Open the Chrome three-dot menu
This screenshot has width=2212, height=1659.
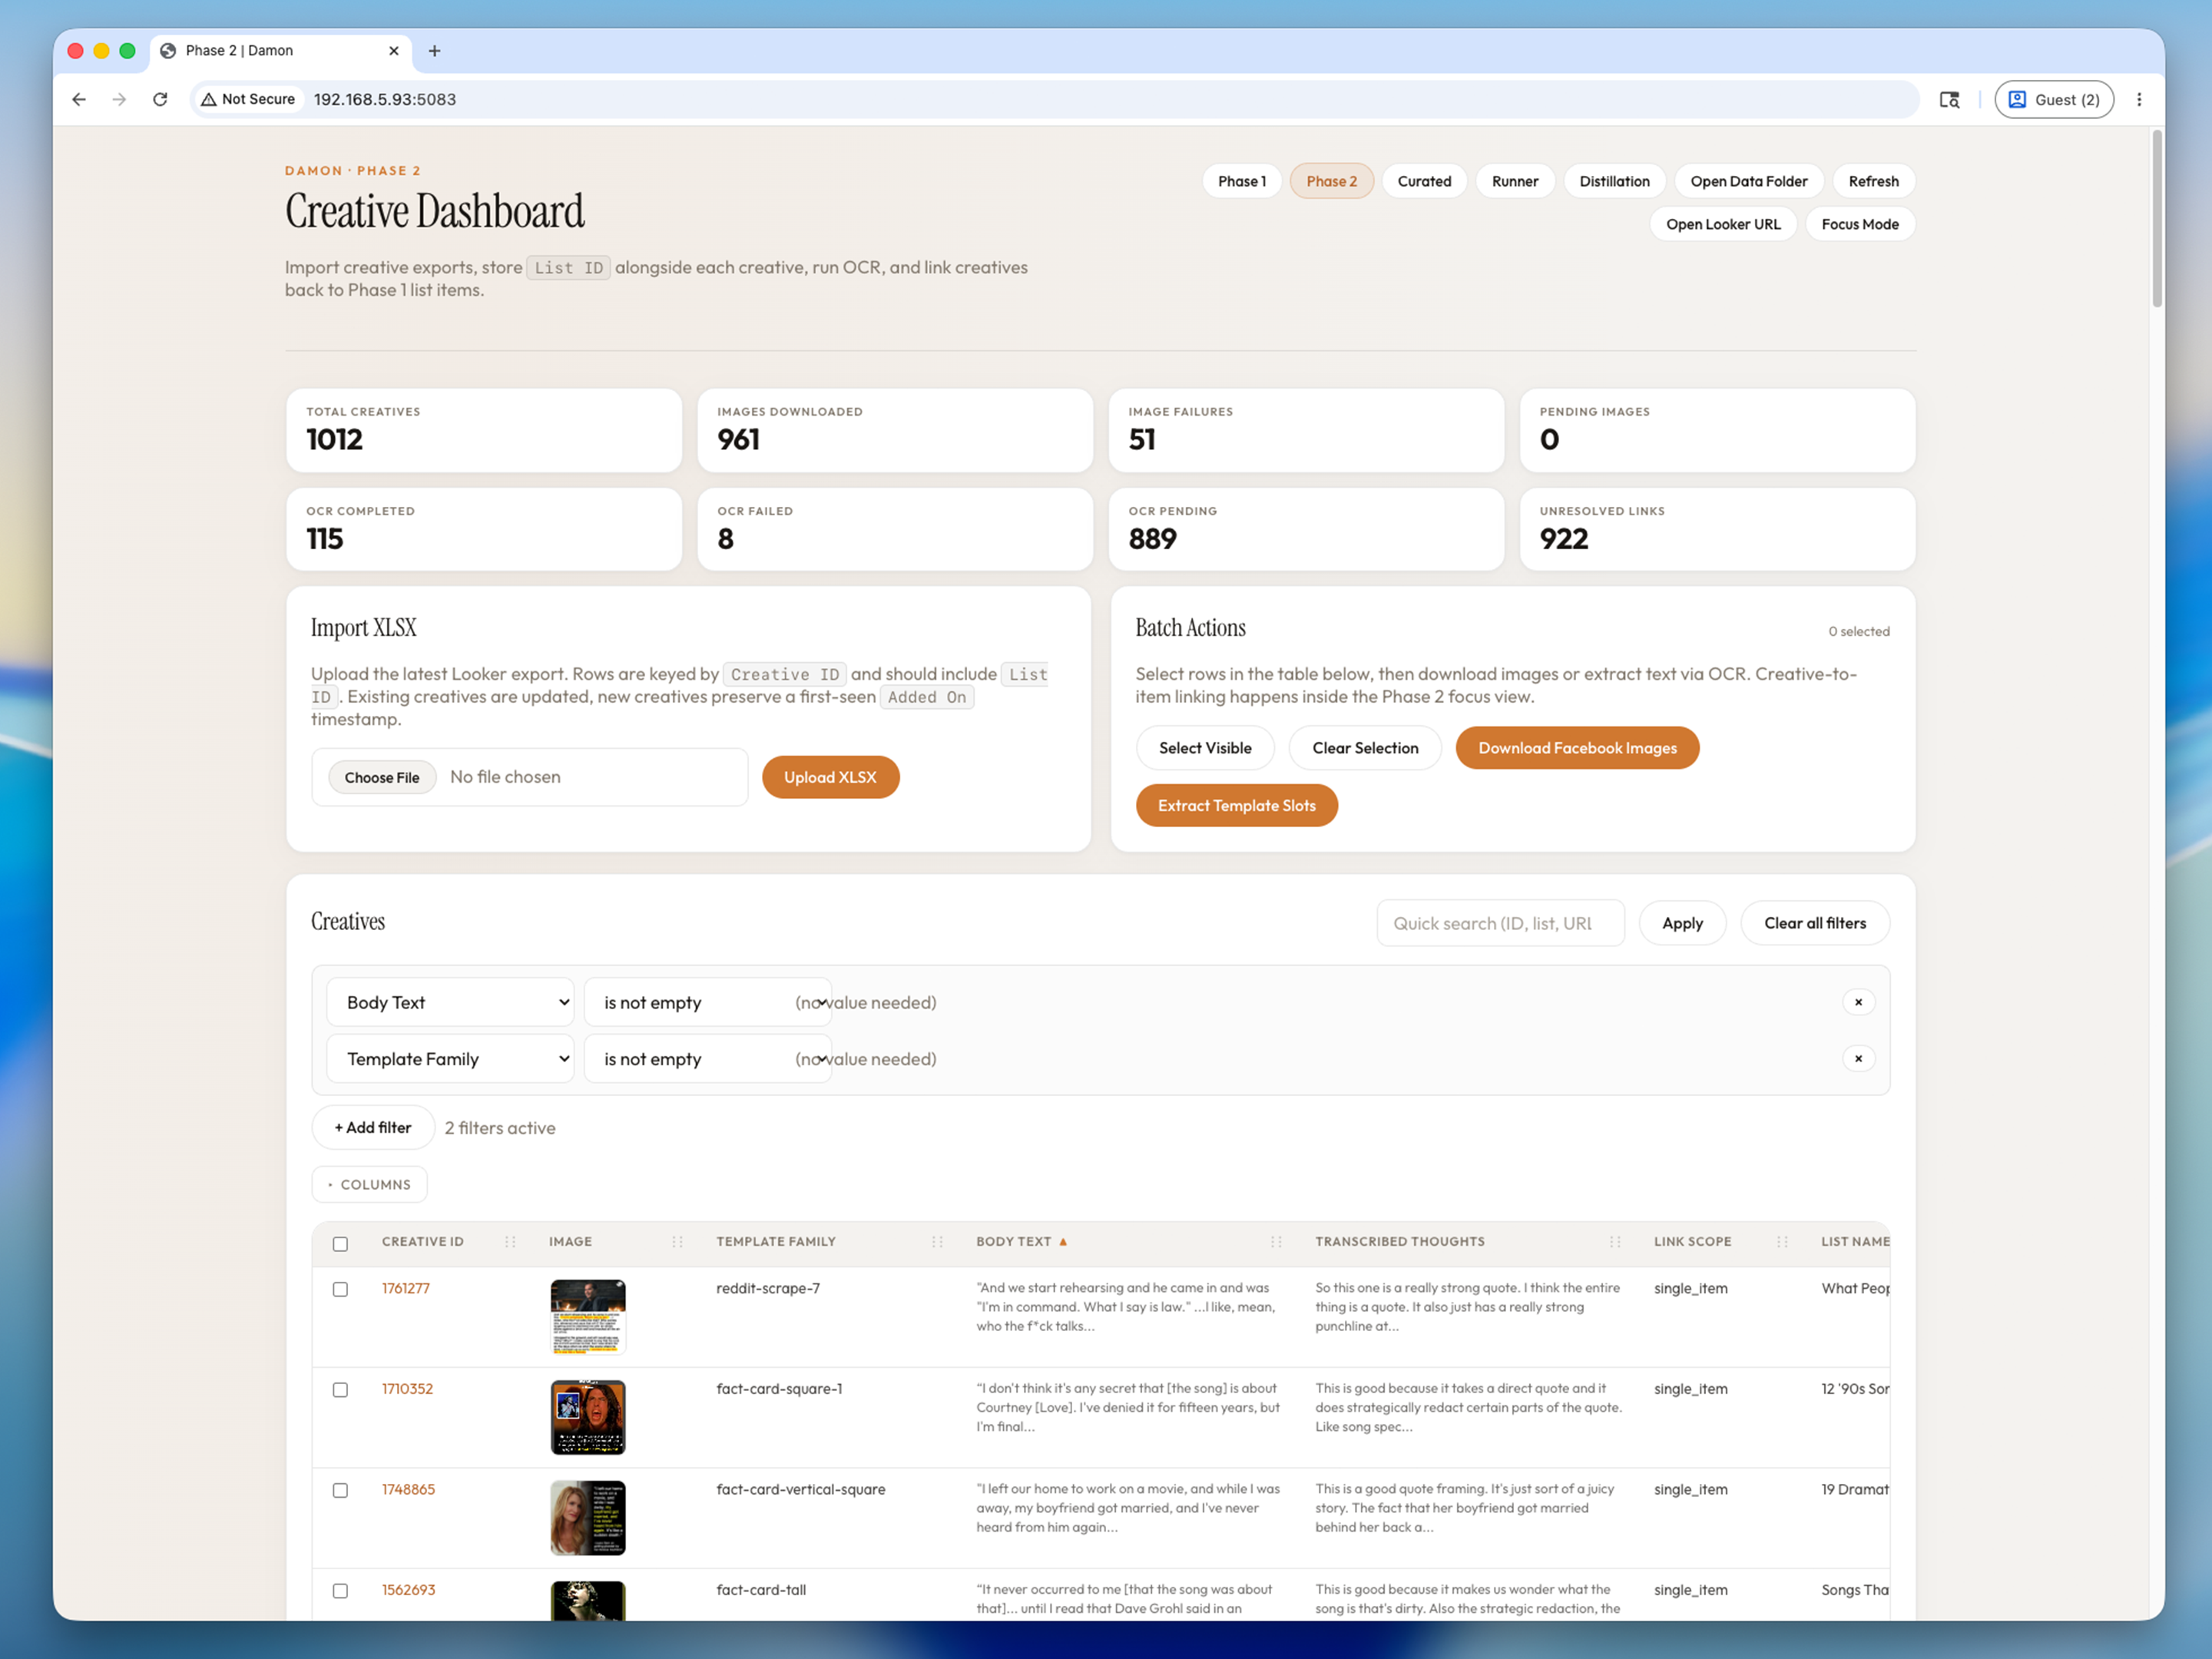2139,99
